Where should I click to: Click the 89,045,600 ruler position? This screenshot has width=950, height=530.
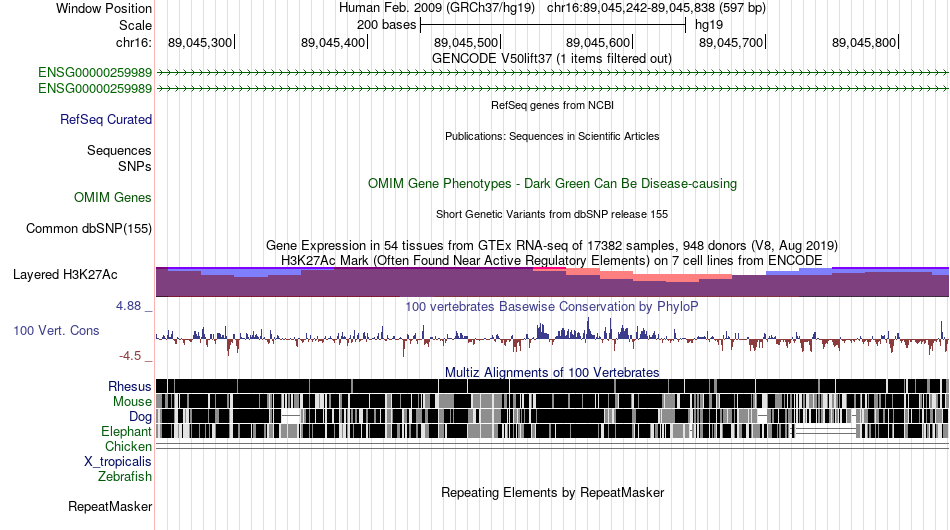(x=599, y=42)
